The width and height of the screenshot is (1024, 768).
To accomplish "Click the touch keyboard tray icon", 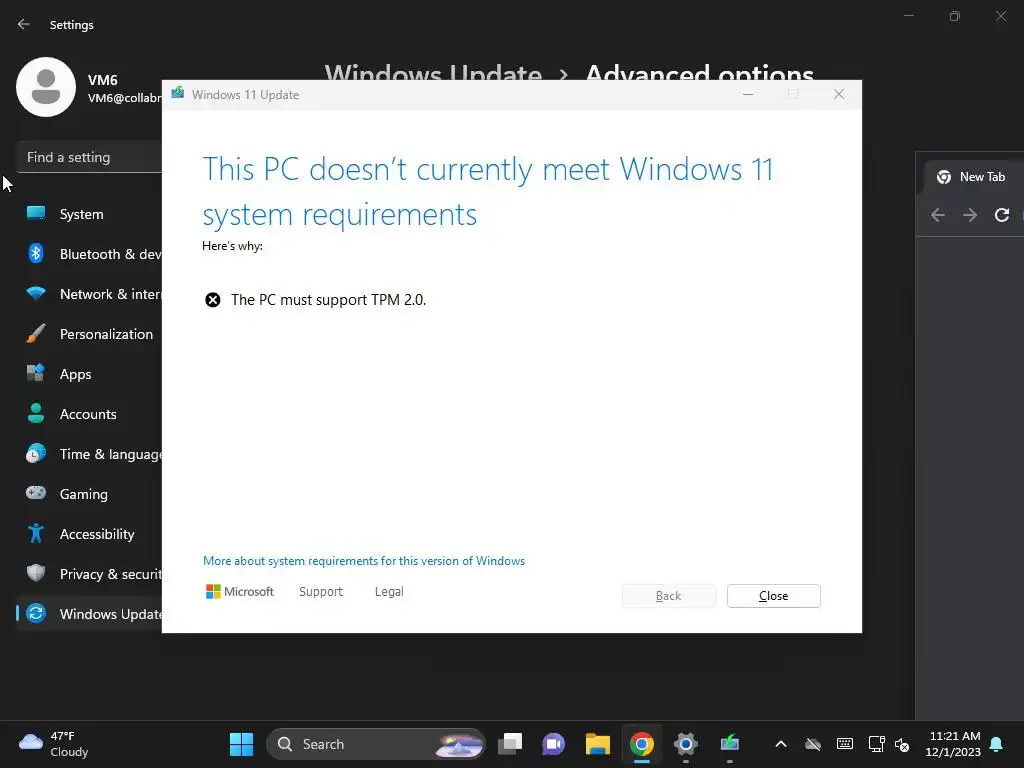I will 844,744.
